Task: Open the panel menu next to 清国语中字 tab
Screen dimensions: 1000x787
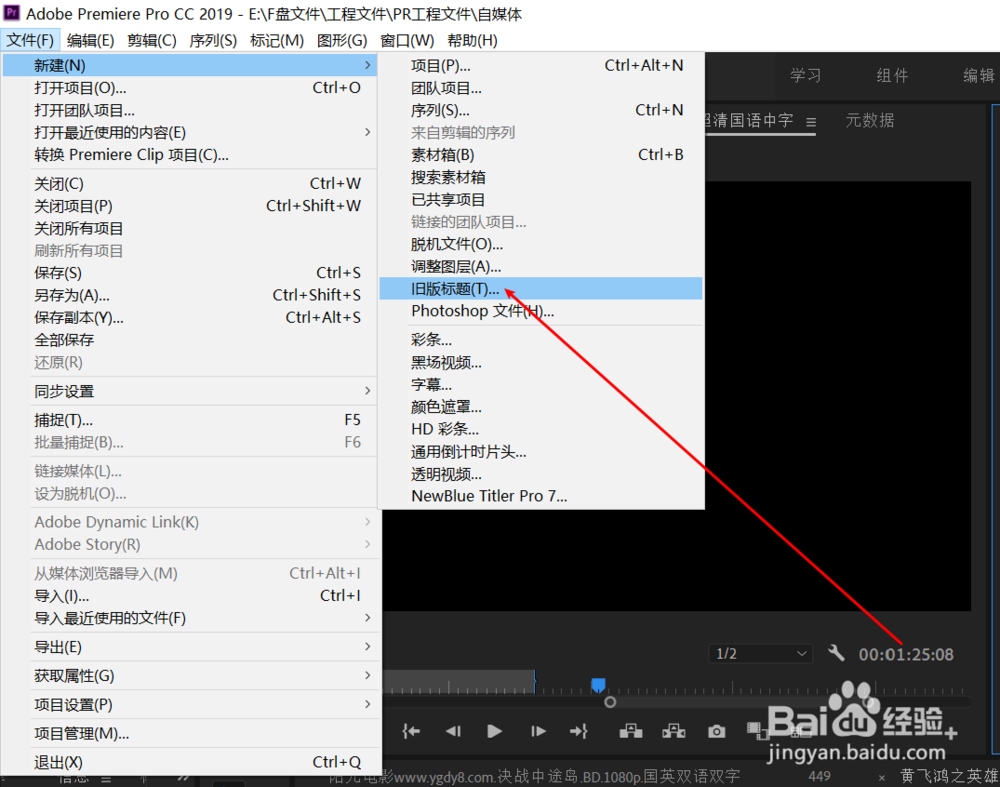Action: tap(811, 122)
